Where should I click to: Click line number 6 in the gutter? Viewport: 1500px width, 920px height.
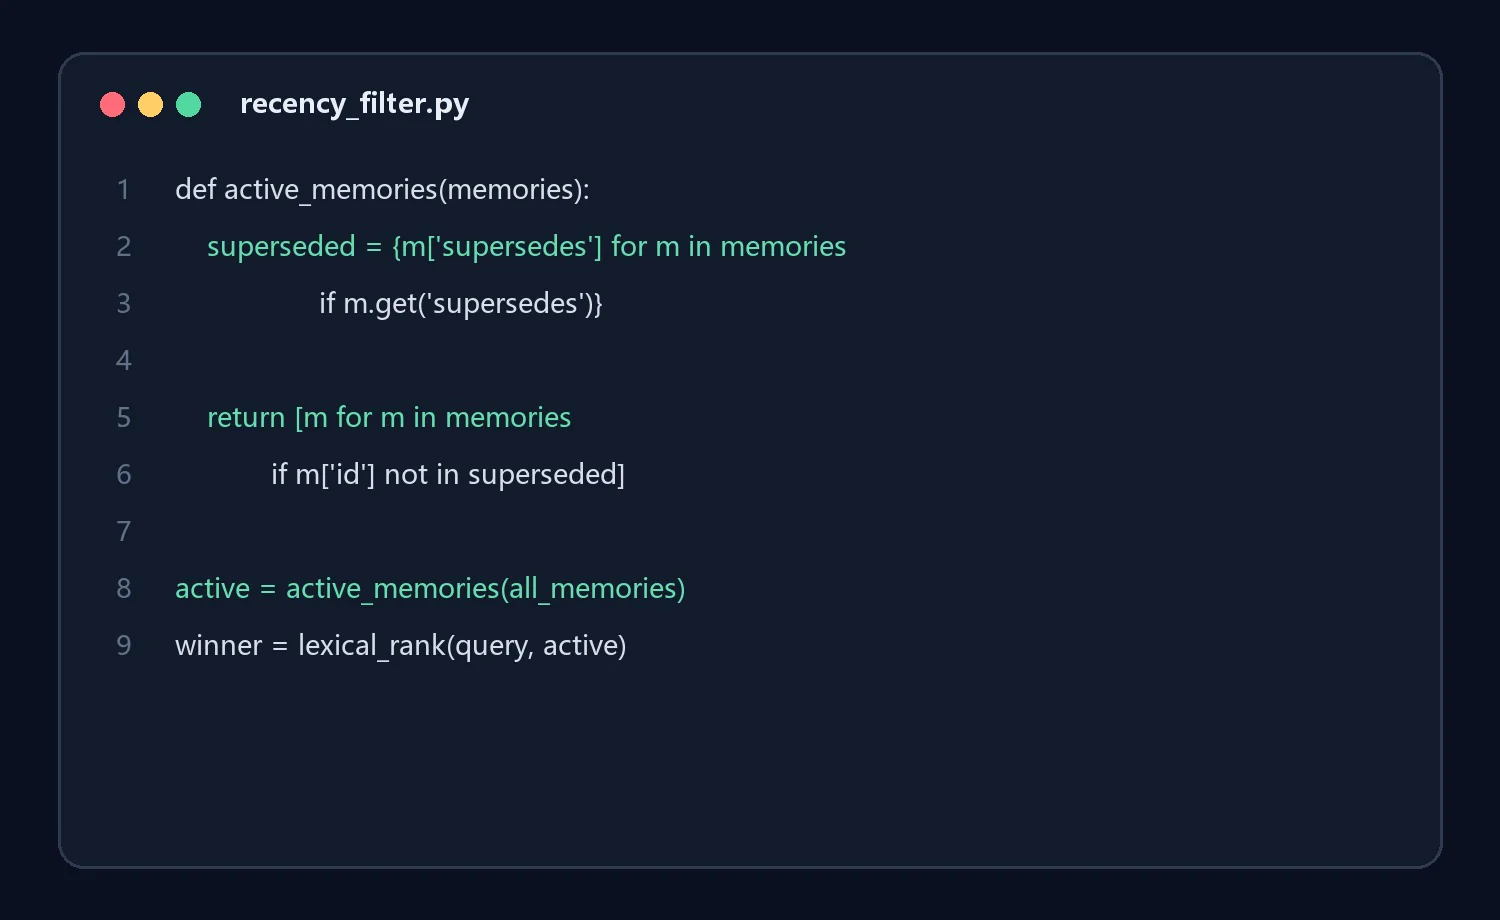coord(123,474)
